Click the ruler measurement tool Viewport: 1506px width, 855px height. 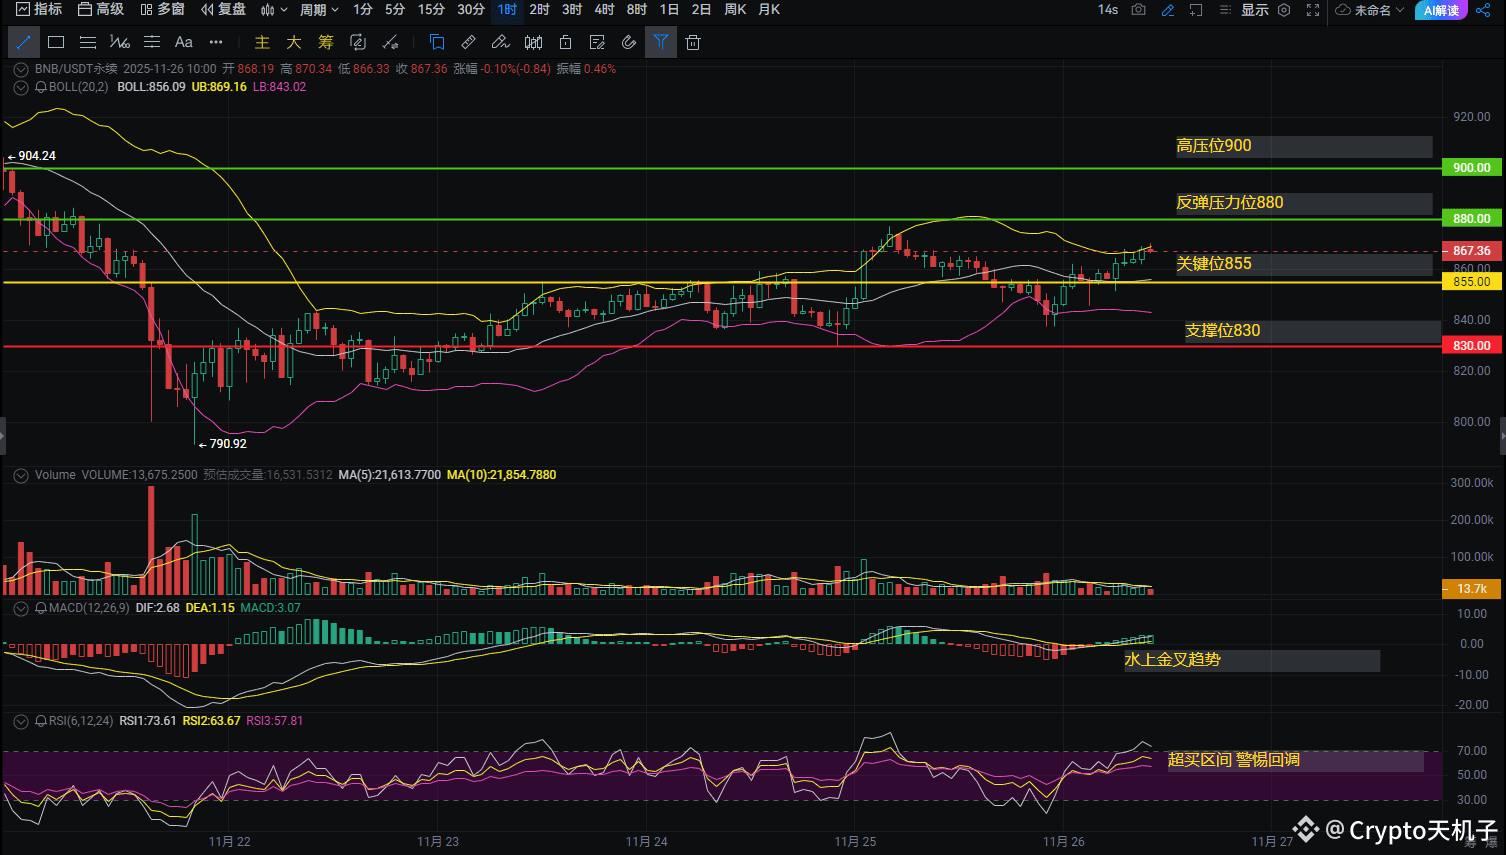point(468,42)
